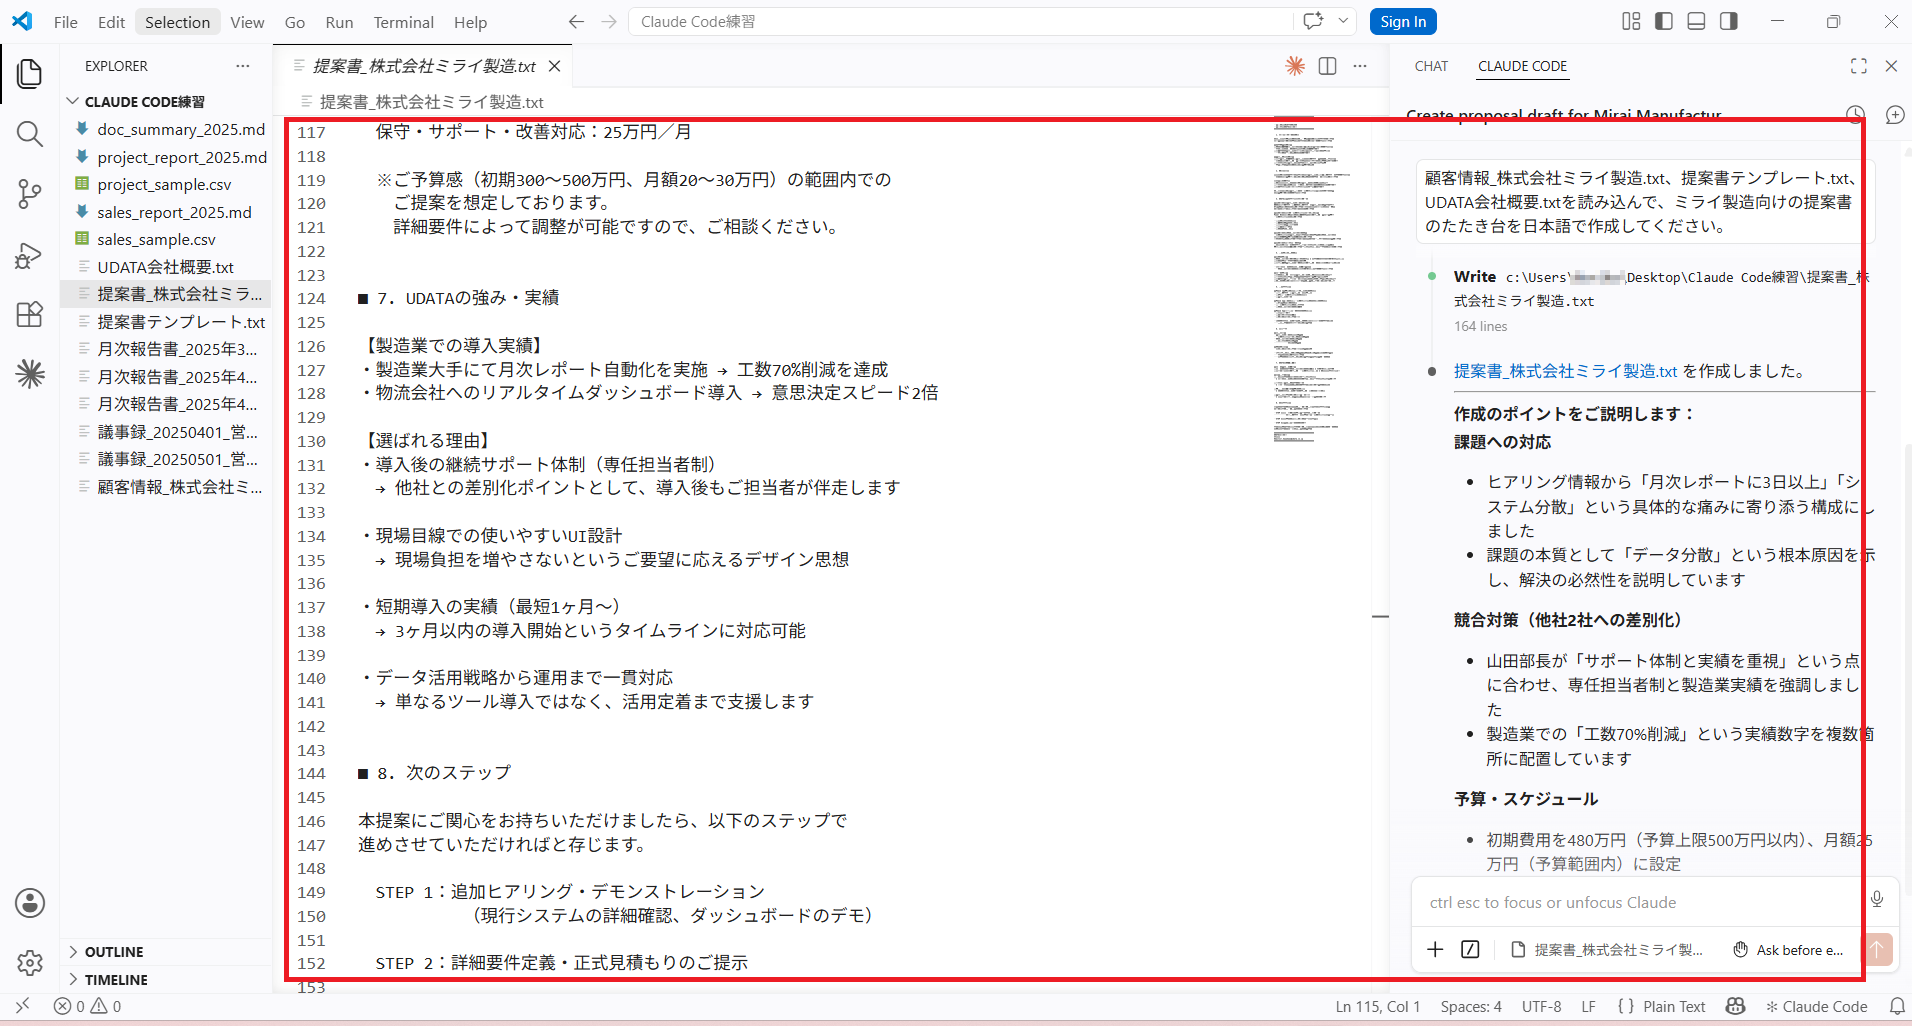Toggle the bottom panel
1912x1026 pixels.
pos(1696,21)
